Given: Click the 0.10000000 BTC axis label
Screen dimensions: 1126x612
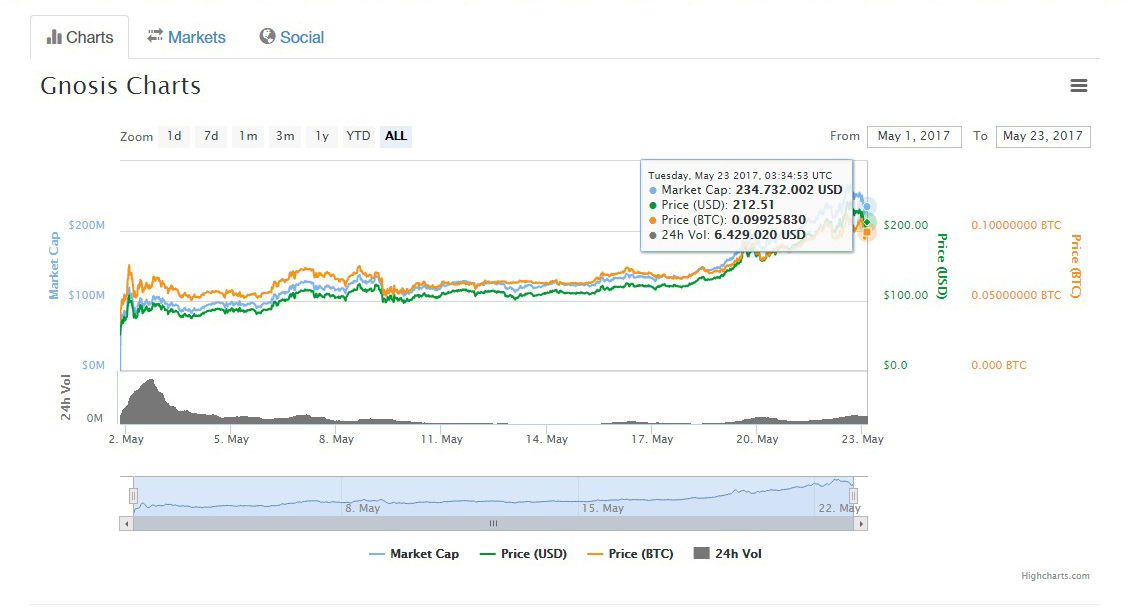Looking at the screenshot, I should pyautogui.click(x=1016, y=225).
